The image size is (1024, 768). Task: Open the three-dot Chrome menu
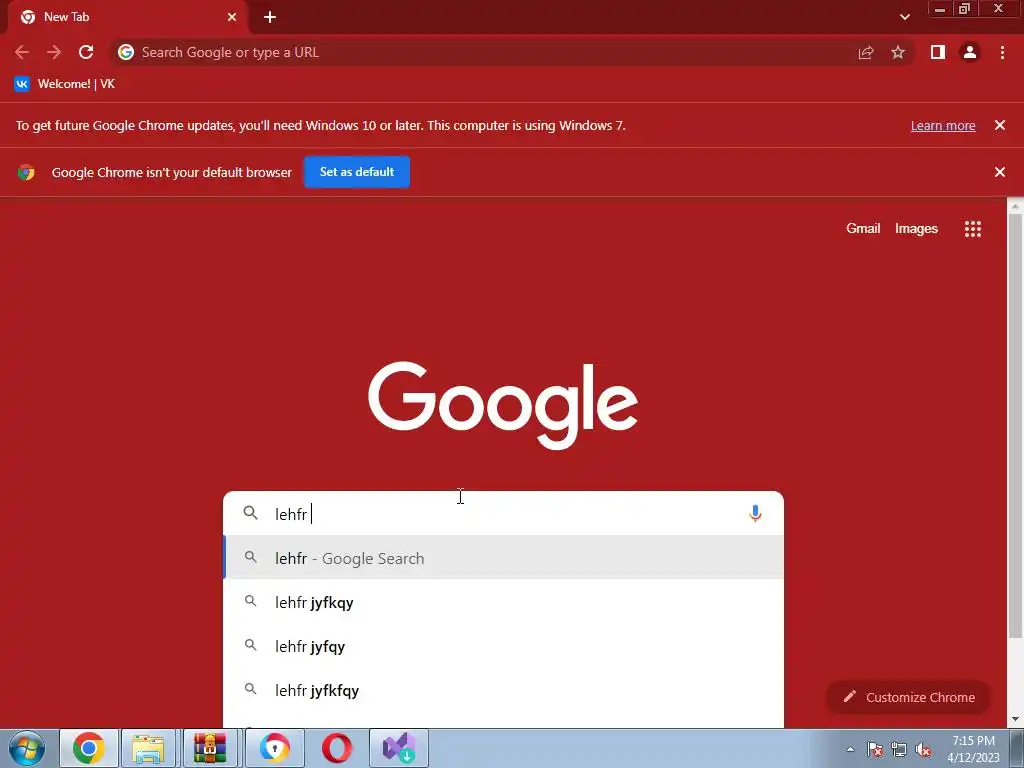click(x=1002, y=52)
